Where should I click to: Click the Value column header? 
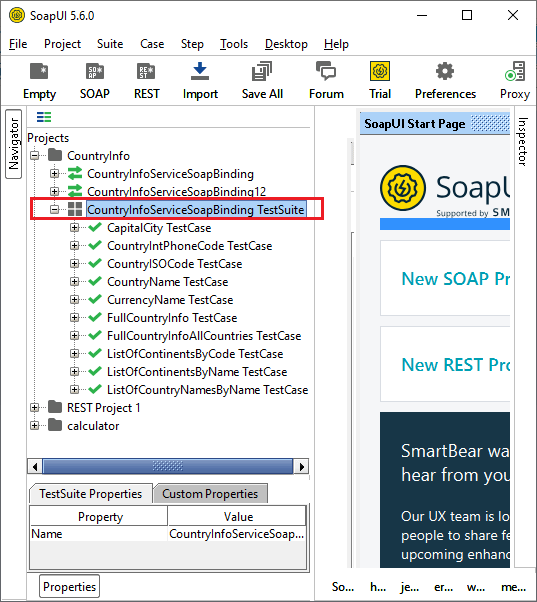point(237,516)
